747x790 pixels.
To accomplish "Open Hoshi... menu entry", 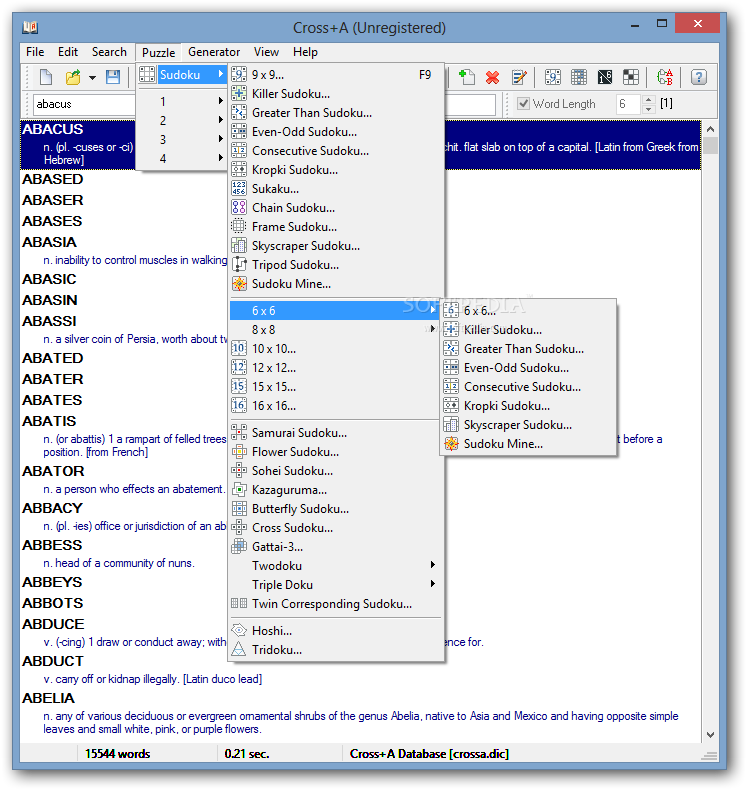I will point(336,631).
